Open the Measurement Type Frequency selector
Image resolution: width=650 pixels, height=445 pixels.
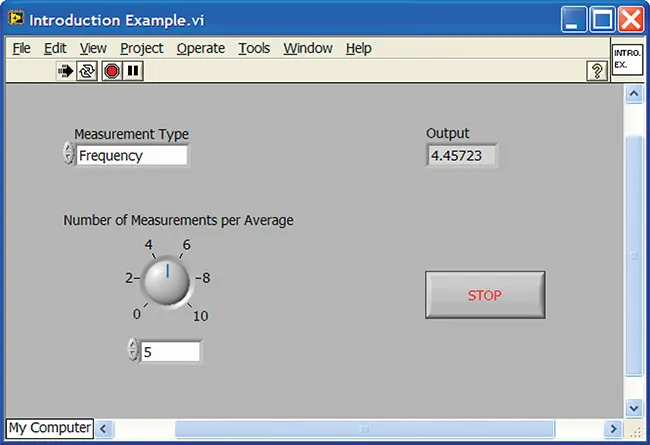(x=131, y=155)
